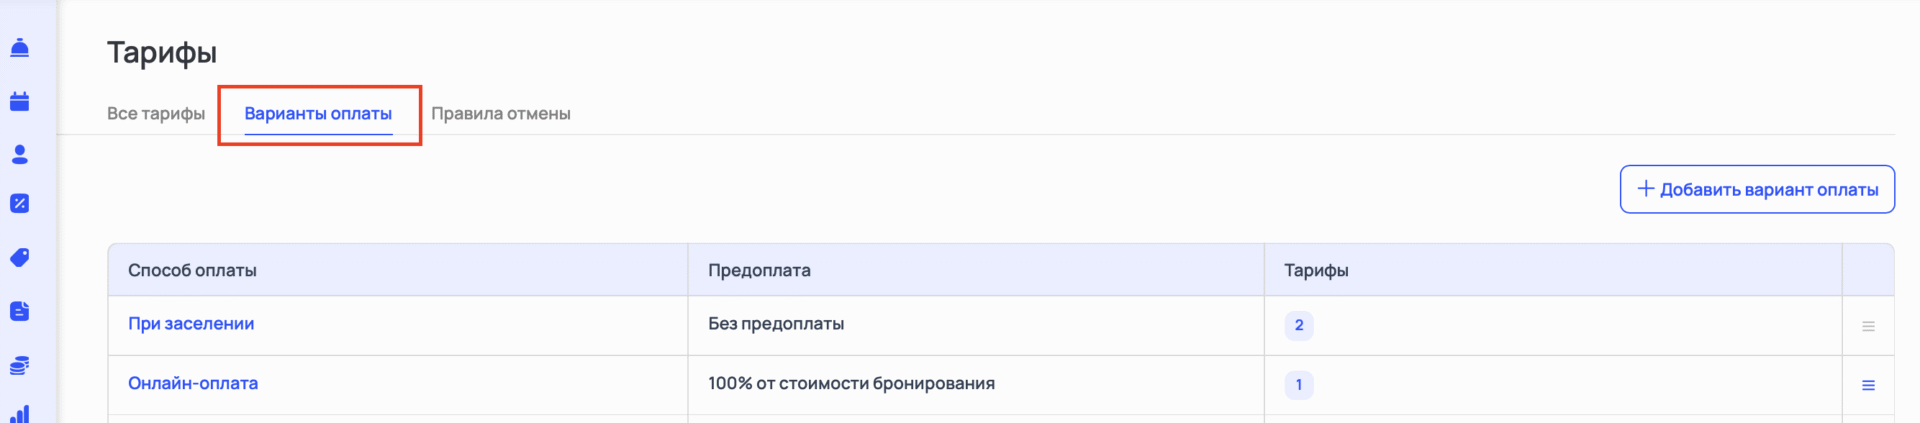Screen dimensions: 1920x423
Task: Open row menu for Онлайн-оплата
Action: tap(1868, 385)
